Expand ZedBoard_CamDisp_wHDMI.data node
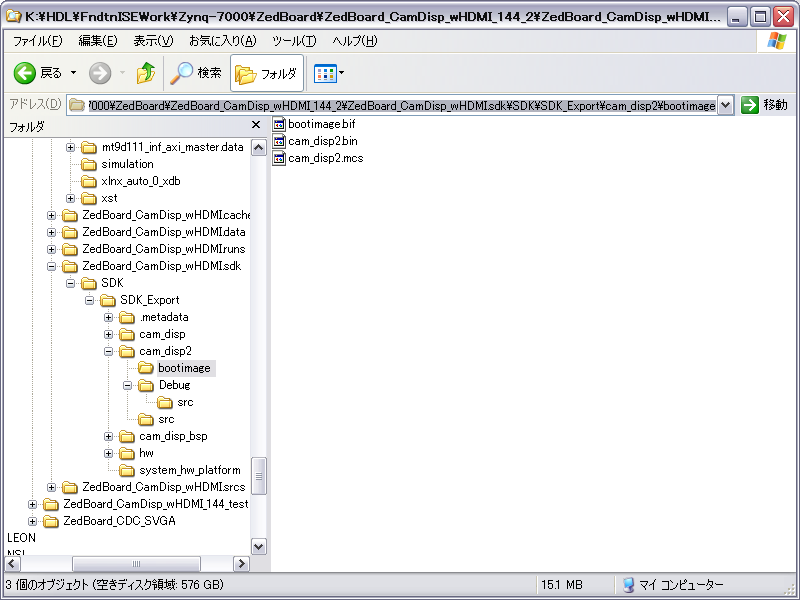This screenshot has height=600, width=800. pyautogui.click(x=52, y=232)
